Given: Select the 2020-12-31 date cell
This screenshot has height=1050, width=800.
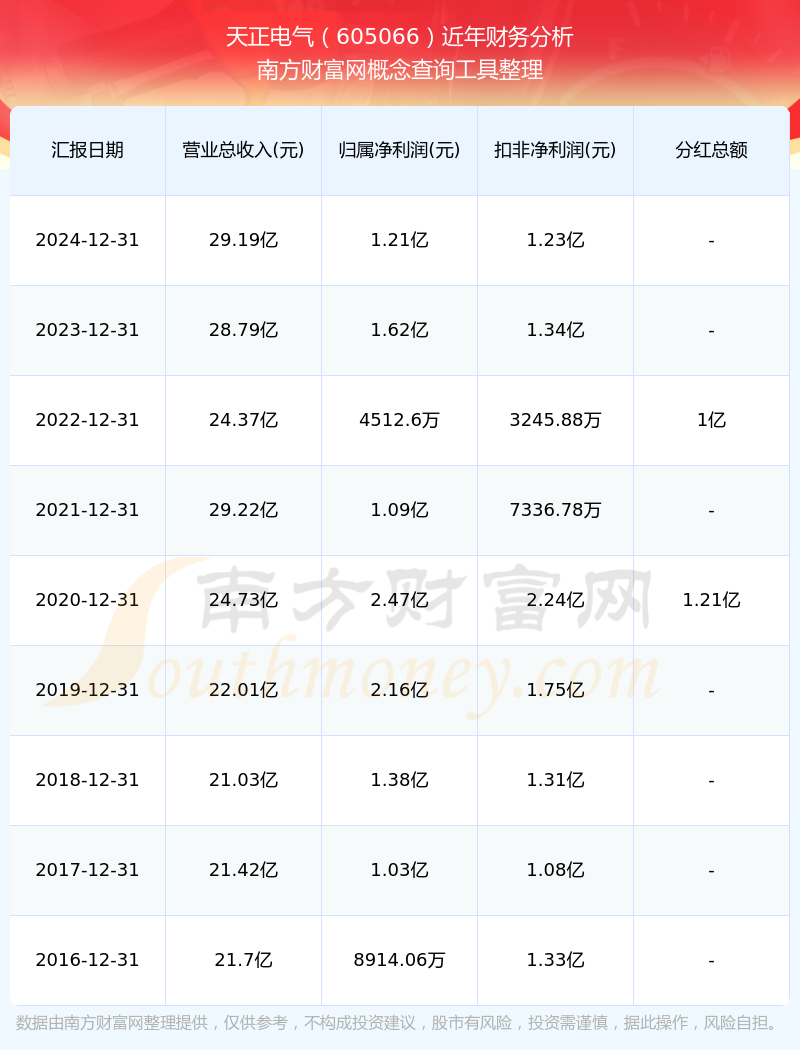Looking at the screenshot, I should pos(88,600).
